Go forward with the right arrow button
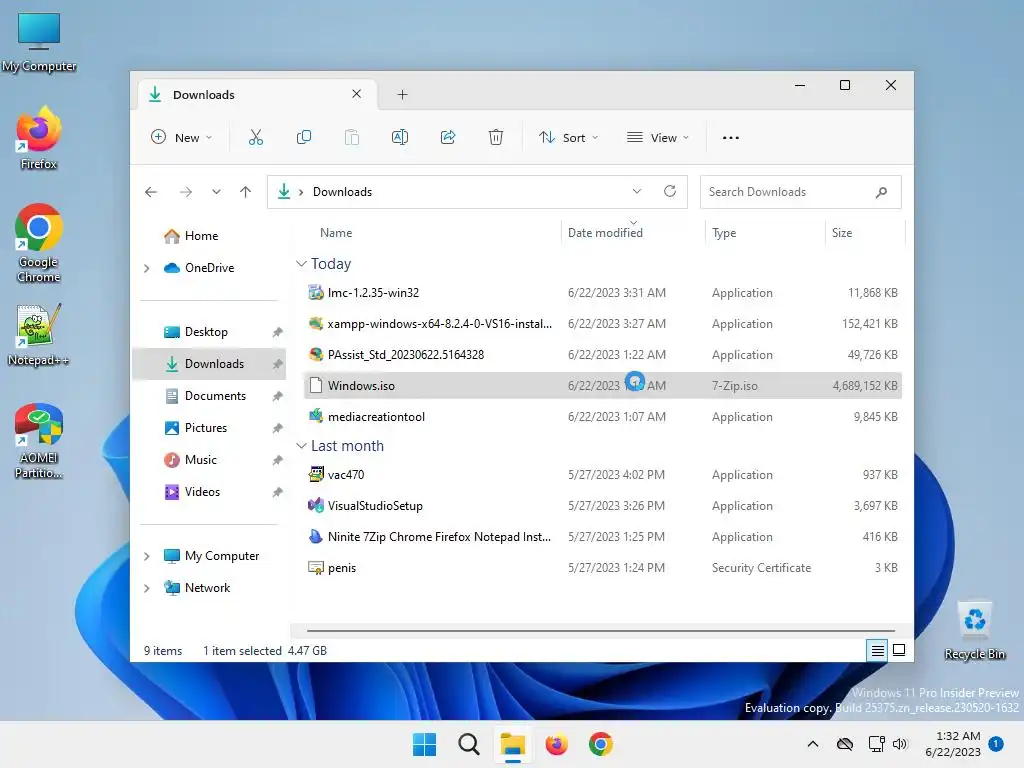Viewport: 1024px width, 768px height. [185, 192]
